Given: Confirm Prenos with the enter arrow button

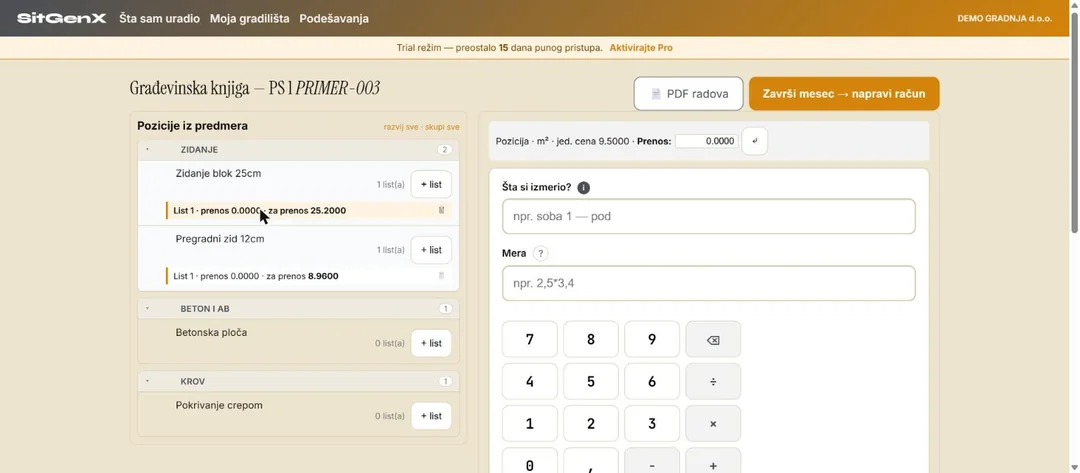Looking at the screenshot, I should [x=754, y=141].
